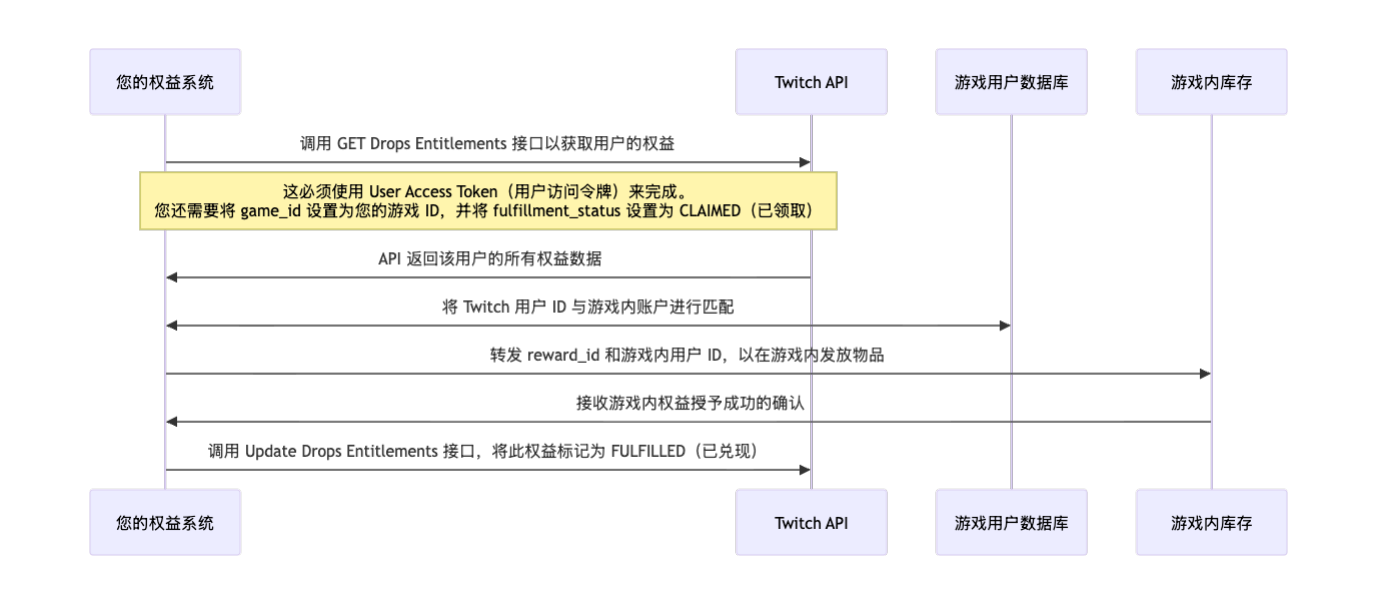Click the bottom Twitch API box
The width and height of the screenshot is (1376, 606).
811,522
